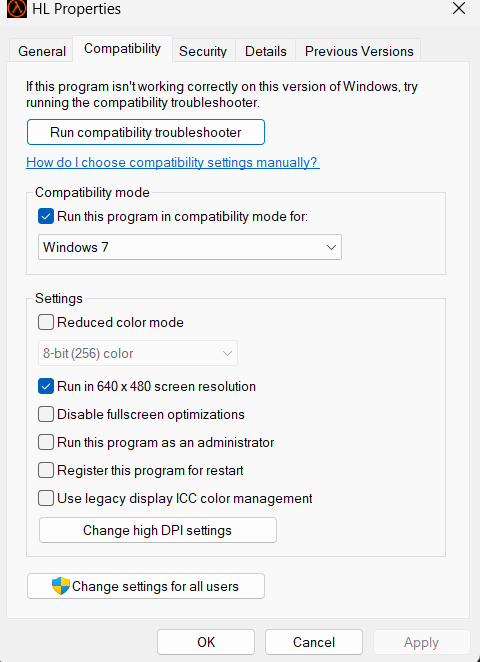Open the Security tab

[x=203, y=51]
